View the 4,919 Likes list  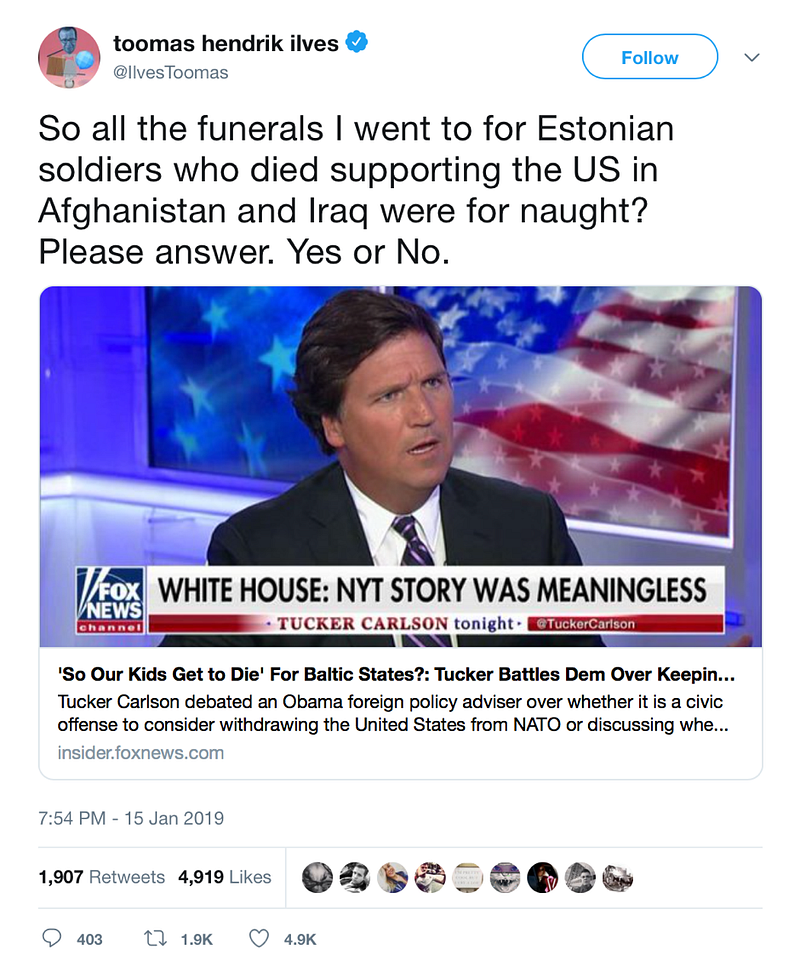click(x=224, y=877)
